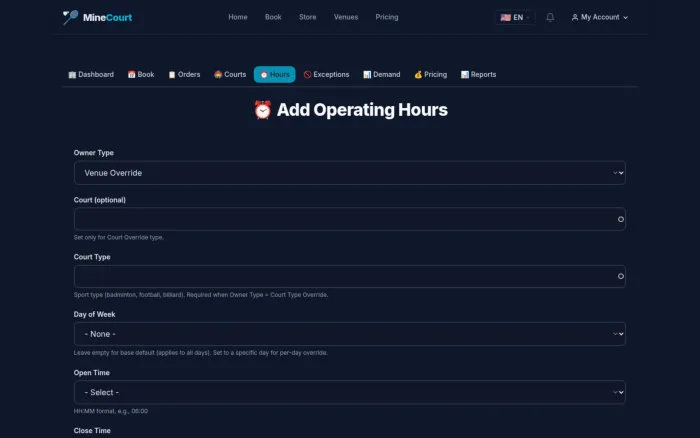The image size is (700, 438).
Task: Click the 'Set only for Court Override type.' hint
Action: (119, 238)
